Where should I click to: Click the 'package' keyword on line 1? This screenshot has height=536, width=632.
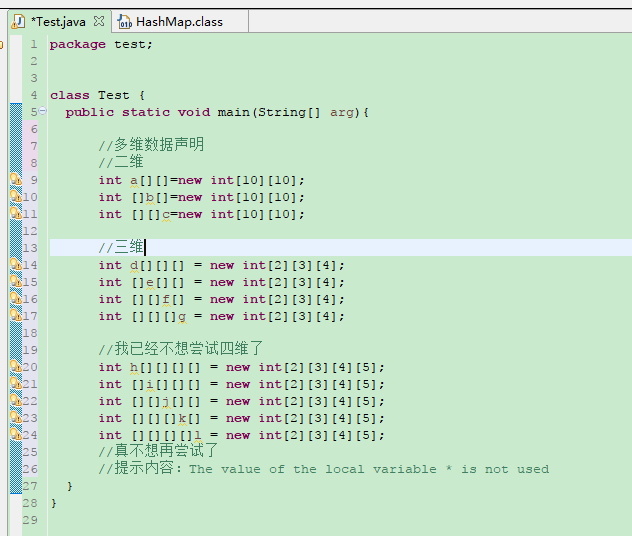pos(77,44)
